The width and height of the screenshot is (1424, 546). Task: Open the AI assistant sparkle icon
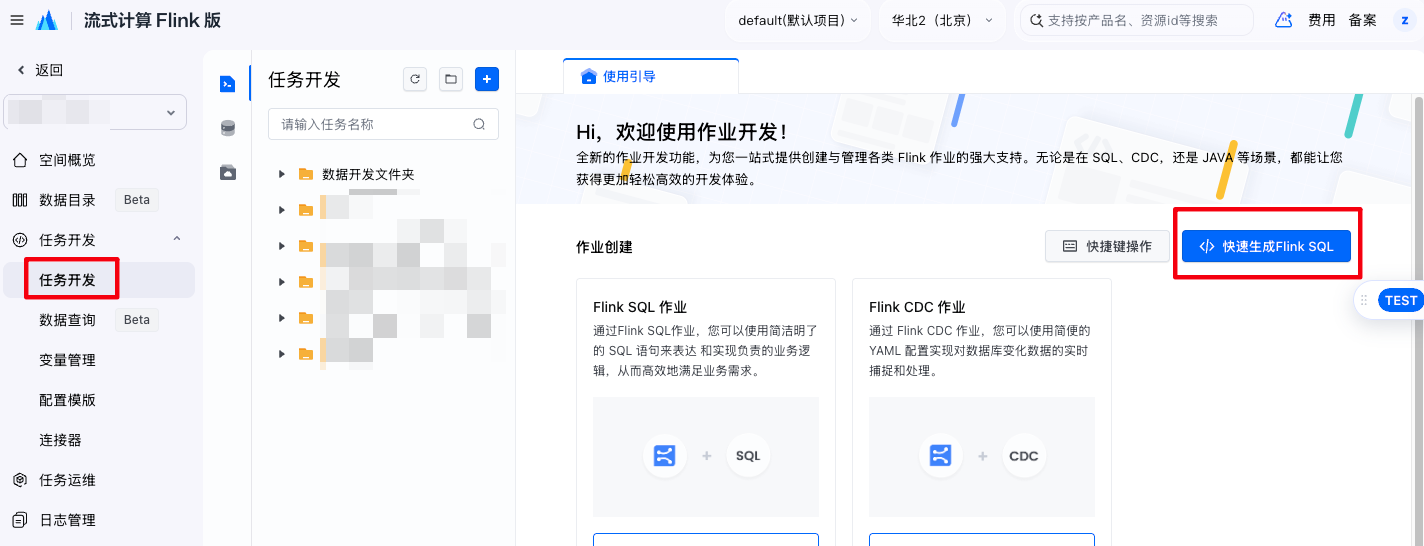[x=1284, y=20]
